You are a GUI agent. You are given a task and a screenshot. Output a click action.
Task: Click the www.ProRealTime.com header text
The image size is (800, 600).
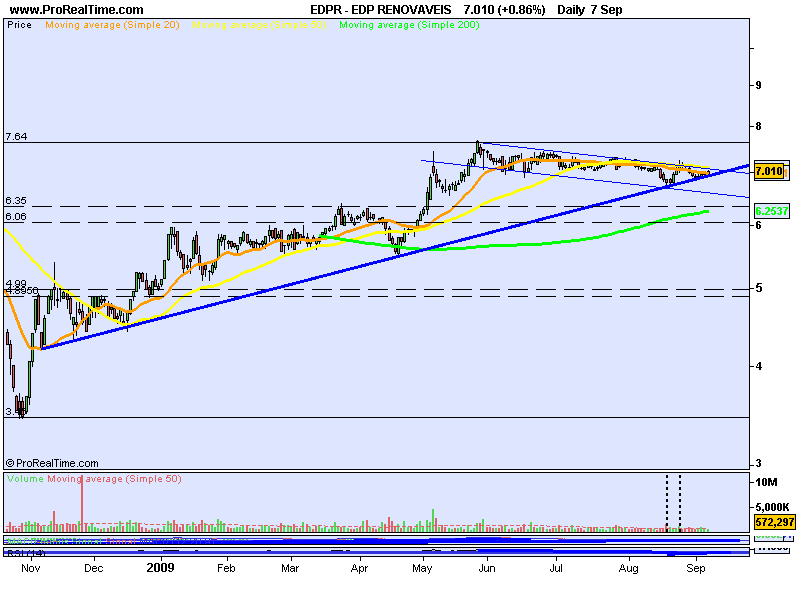[77, 10]
